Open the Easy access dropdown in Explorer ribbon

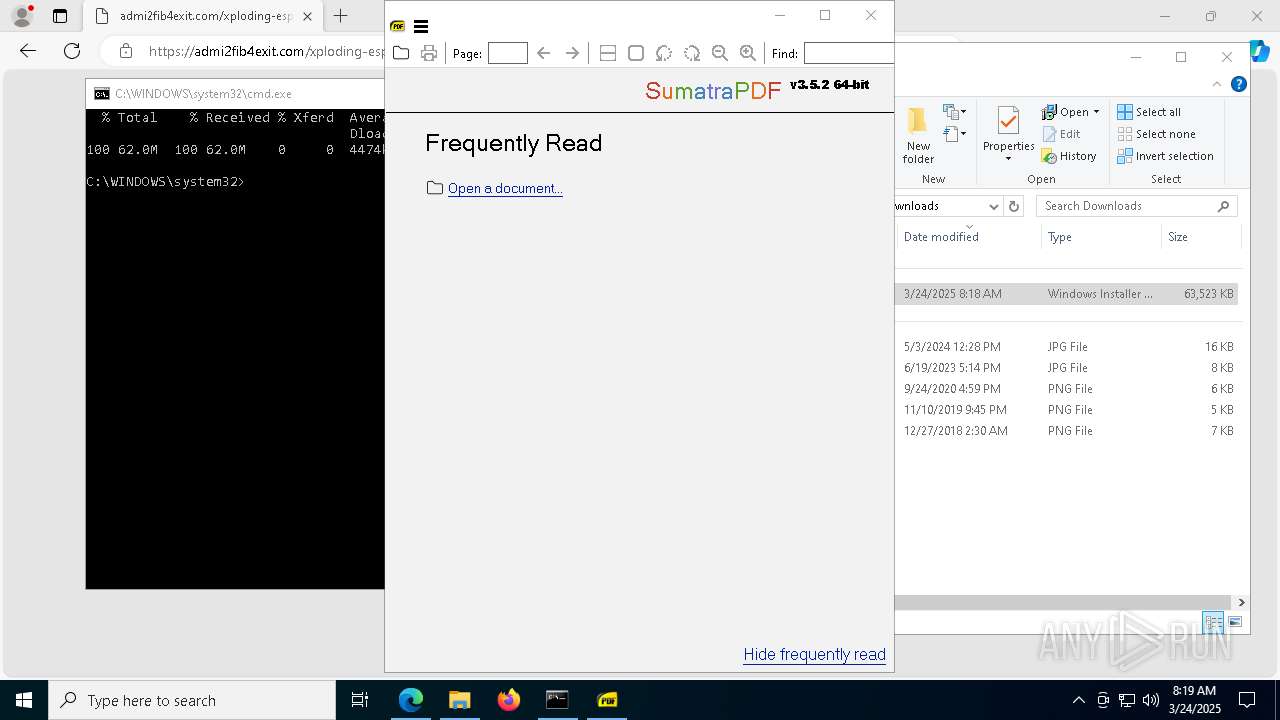[x=955, y=134]
